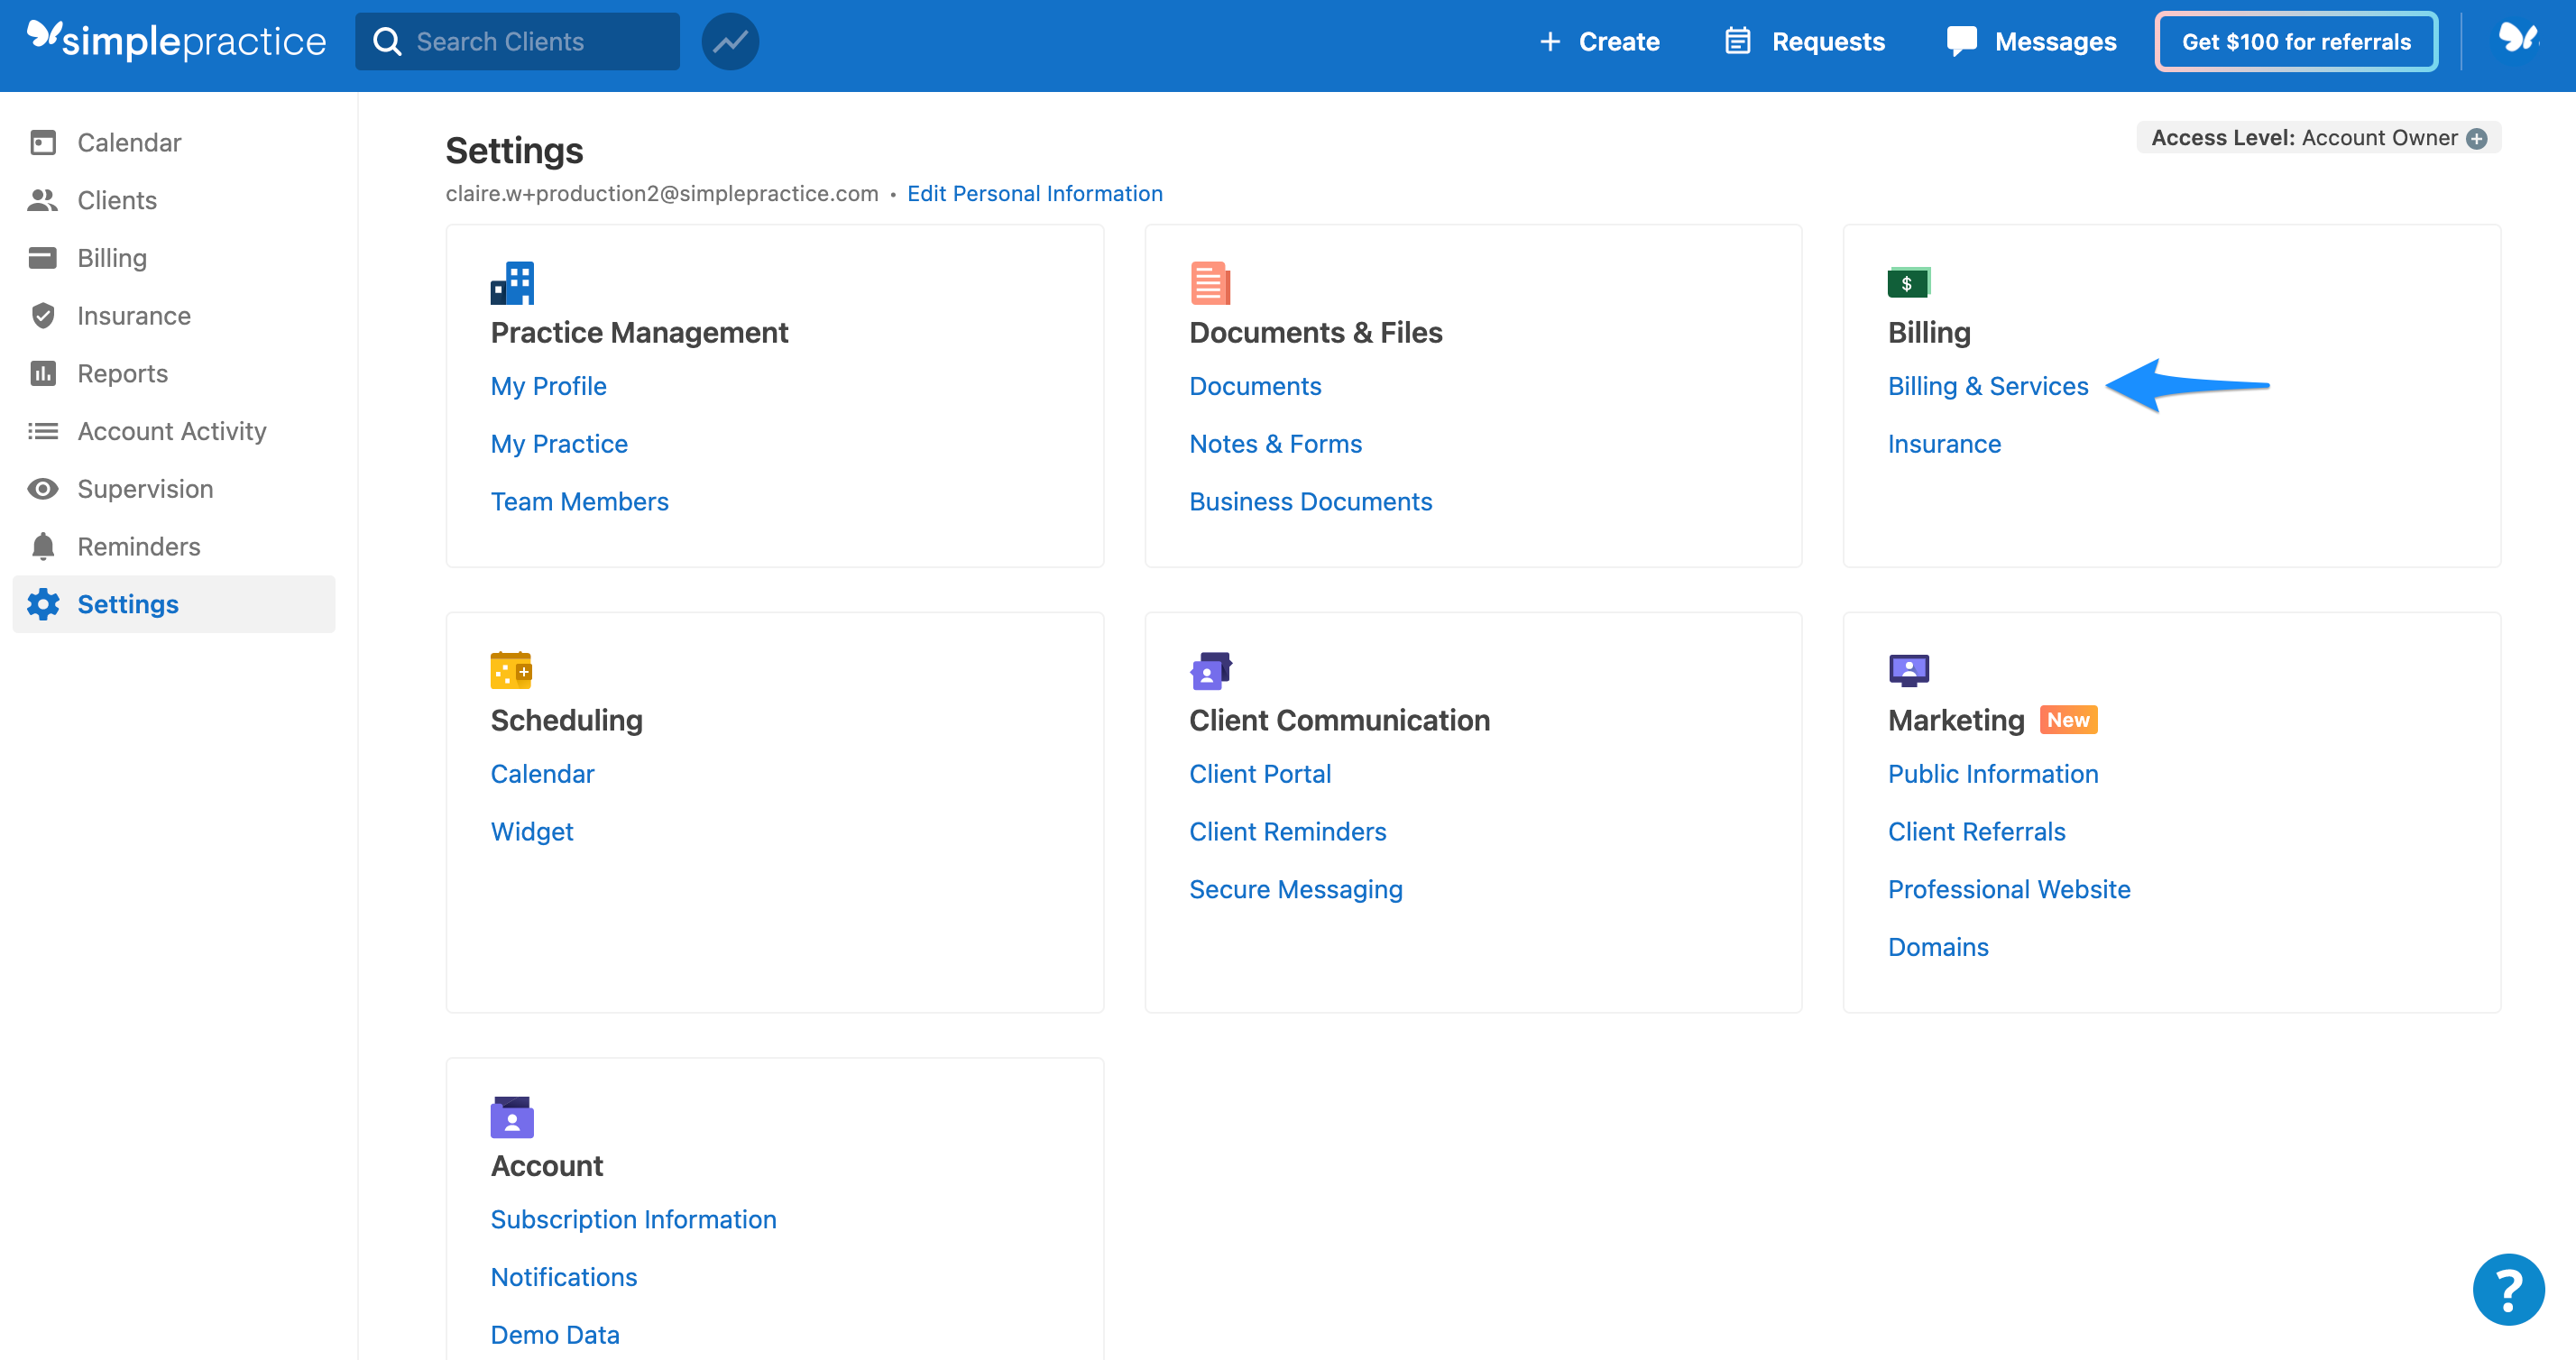Image resolution: width=2576 pixels, height=1360 pixels.
Task: Click the Reminders bell icon
Action: pos(43,546)
